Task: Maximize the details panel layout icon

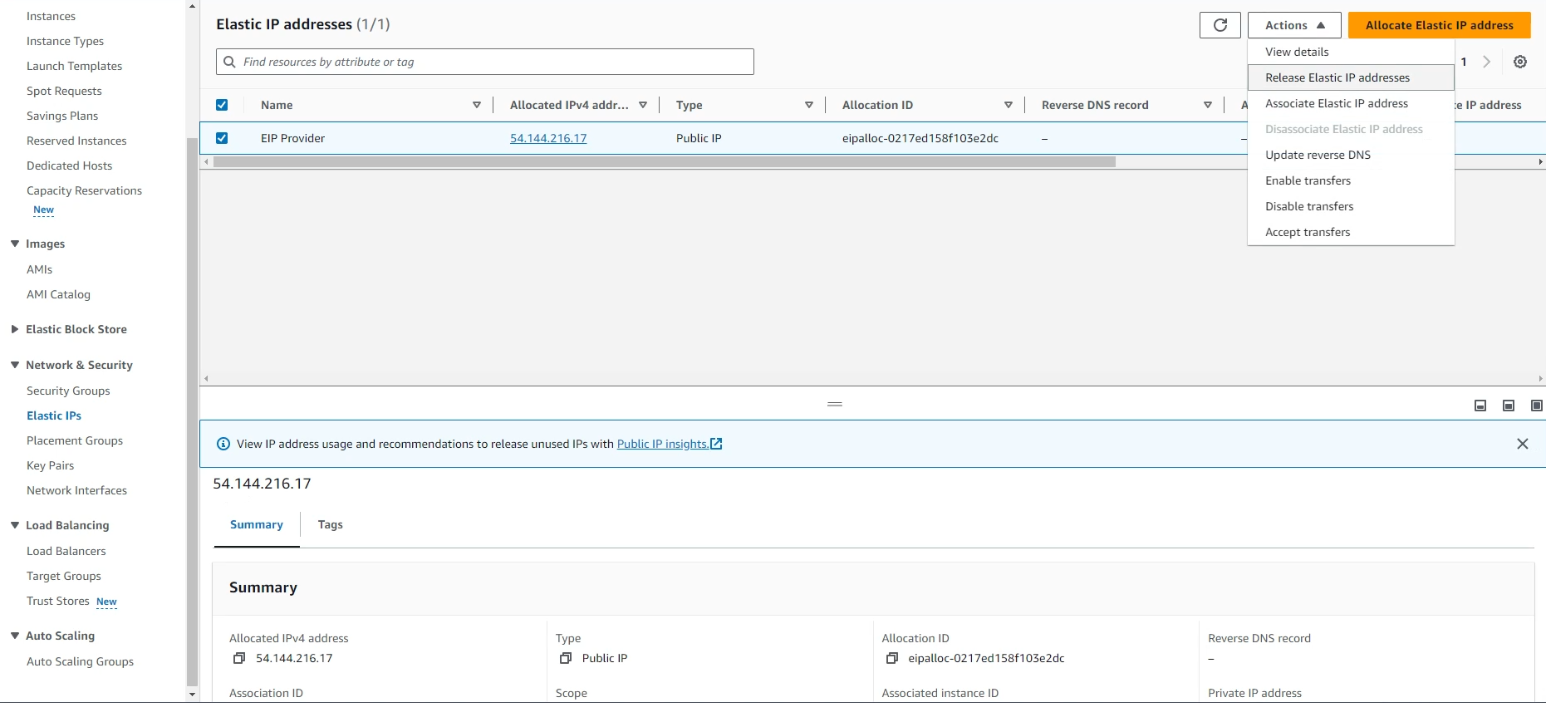Action: click(1537, 405)
